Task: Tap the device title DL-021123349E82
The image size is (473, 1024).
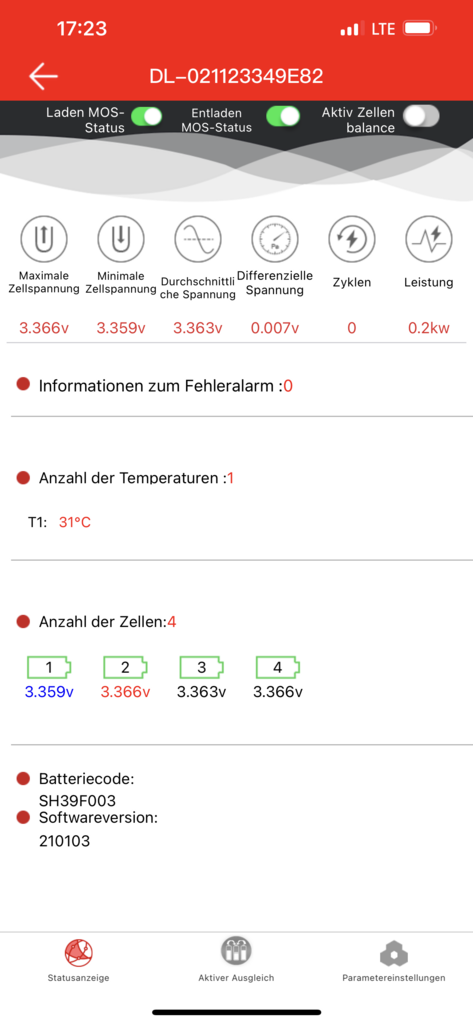Action: pos(236,76)
